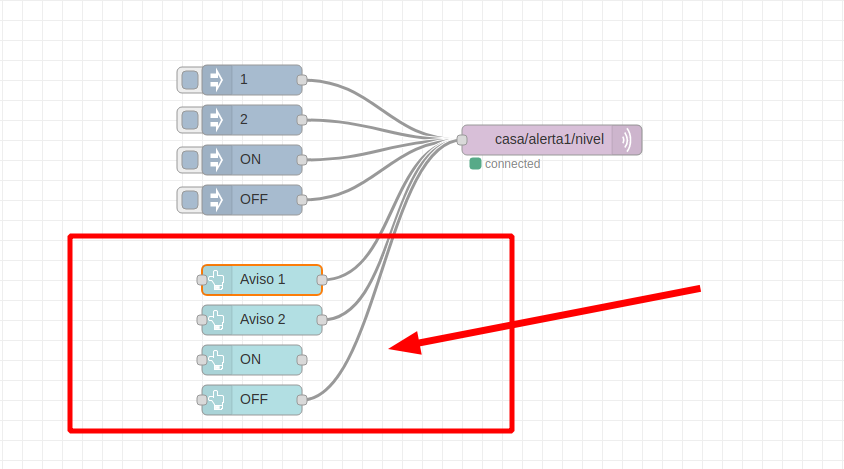This screenshot has width=844, height=469.
Task: Click the MQTT wireless icon on casa/alerta1/nivel
Action: pos(627,140)
